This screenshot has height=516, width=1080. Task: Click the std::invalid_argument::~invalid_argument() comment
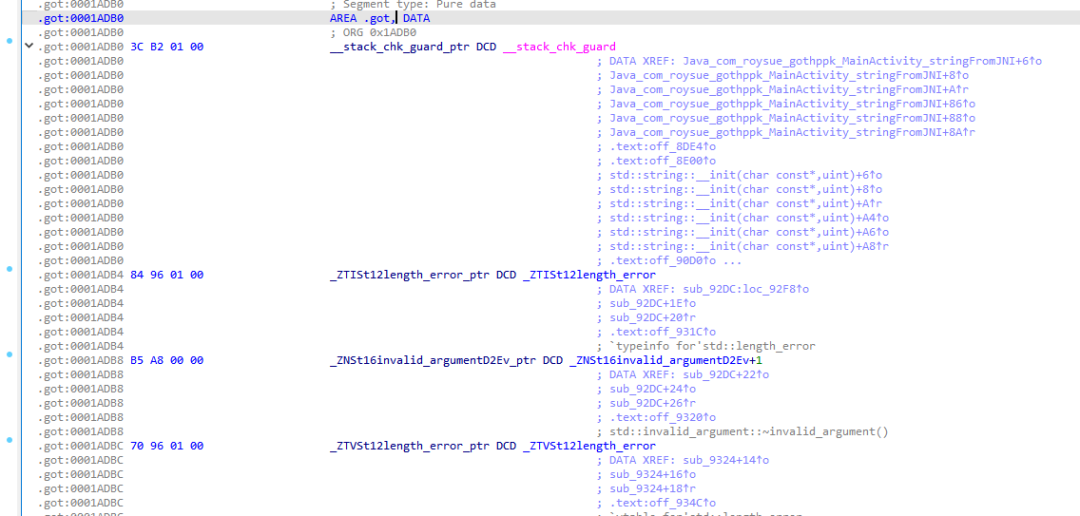[749, 432]
